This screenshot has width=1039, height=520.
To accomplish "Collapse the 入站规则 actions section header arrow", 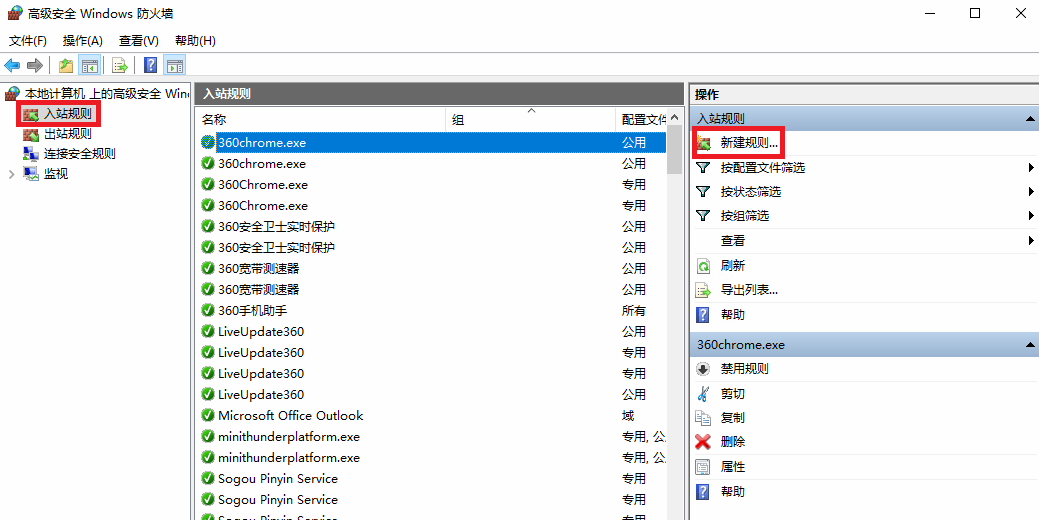I will (x=1030, y=119).
